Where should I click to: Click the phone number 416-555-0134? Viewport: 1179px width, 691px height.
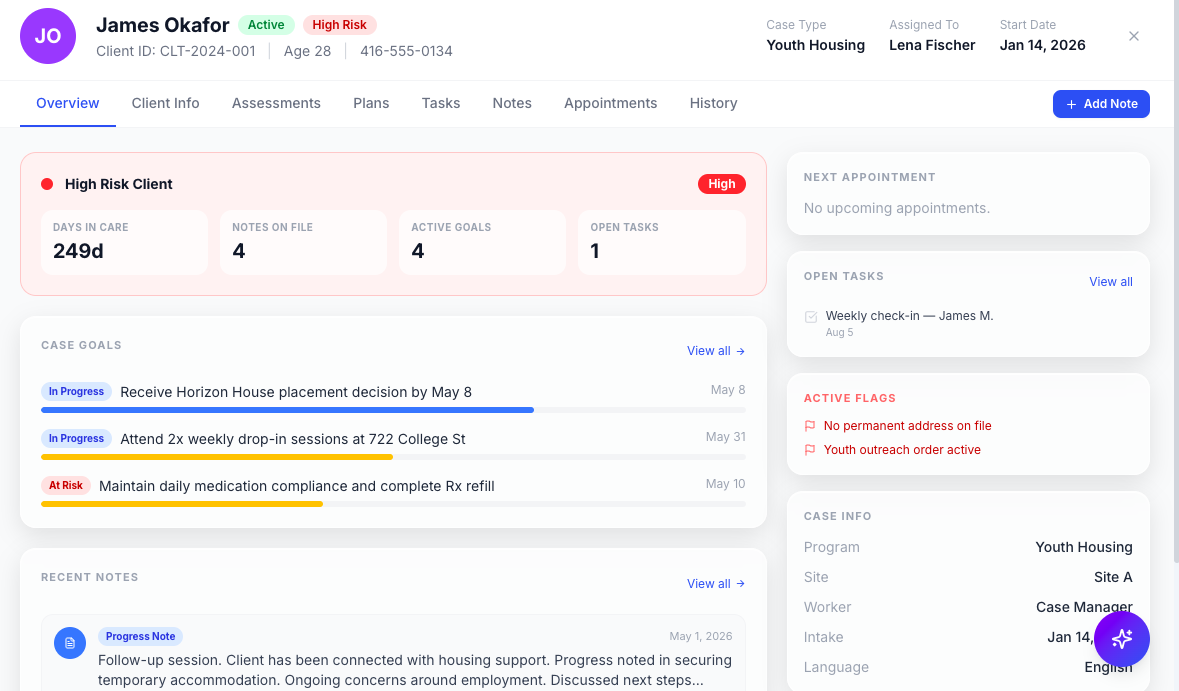[406, 51]
